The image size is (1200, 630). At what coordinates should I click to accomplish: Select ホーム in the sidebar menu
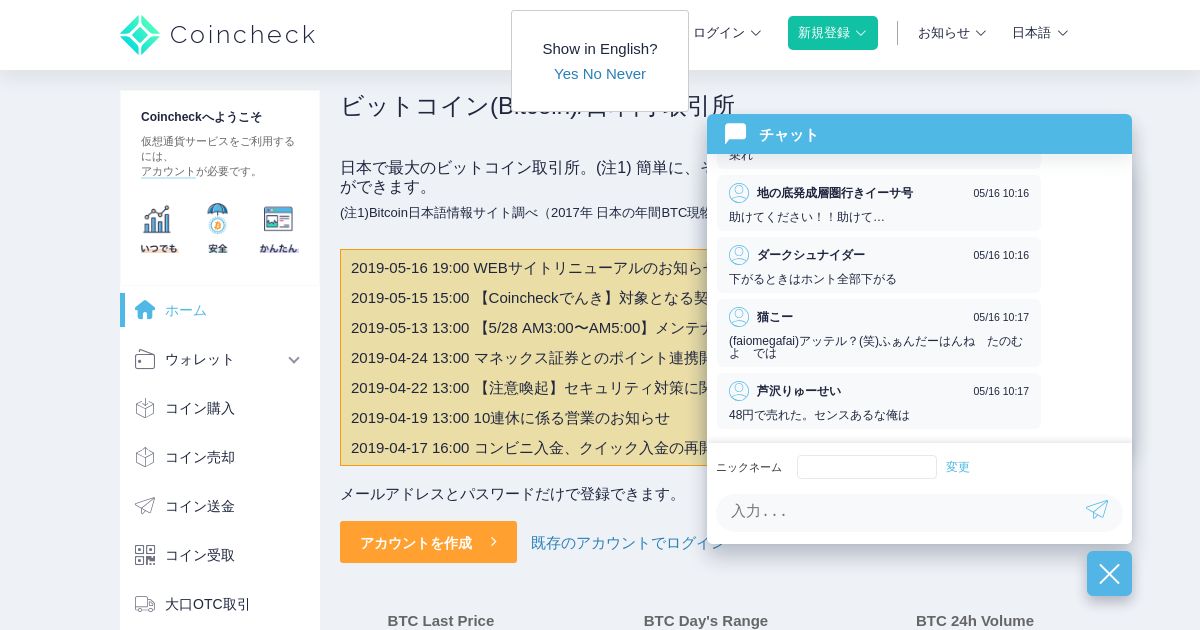pyautogui.click(x=220, y=310)
